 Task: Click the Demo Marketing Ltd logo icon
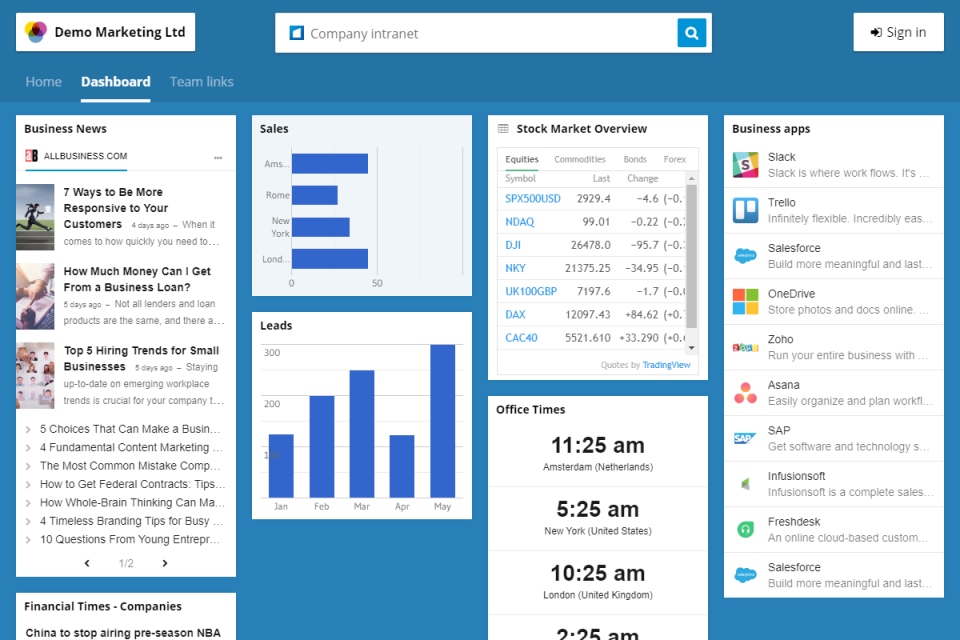point(36,32)
